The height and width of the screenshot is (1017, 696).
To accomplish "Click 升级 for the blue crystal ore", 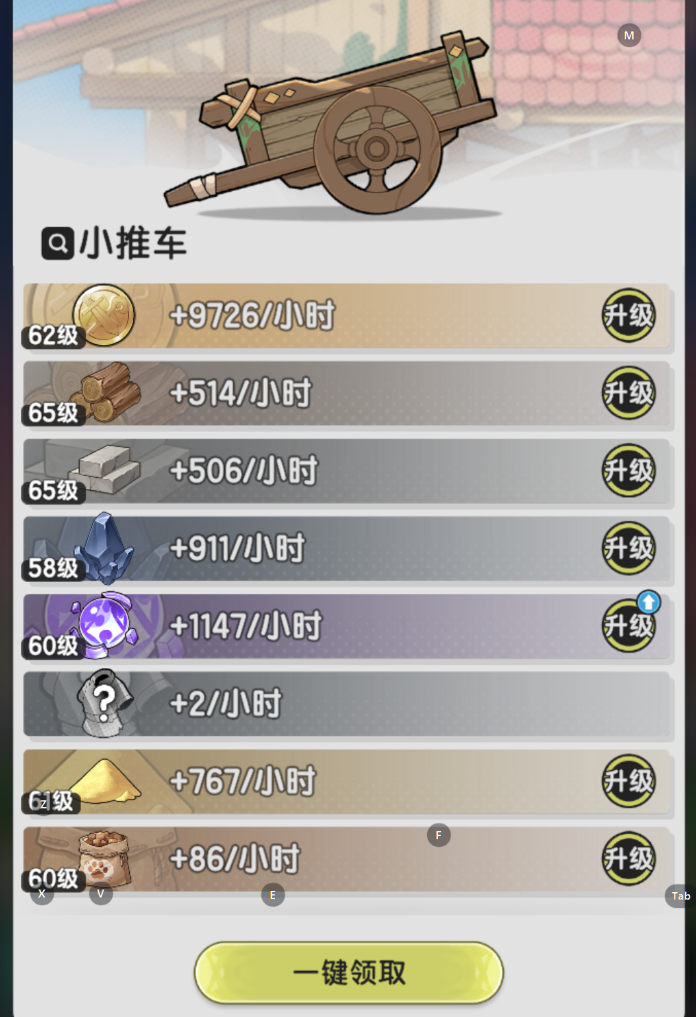I will click(628, 548).
